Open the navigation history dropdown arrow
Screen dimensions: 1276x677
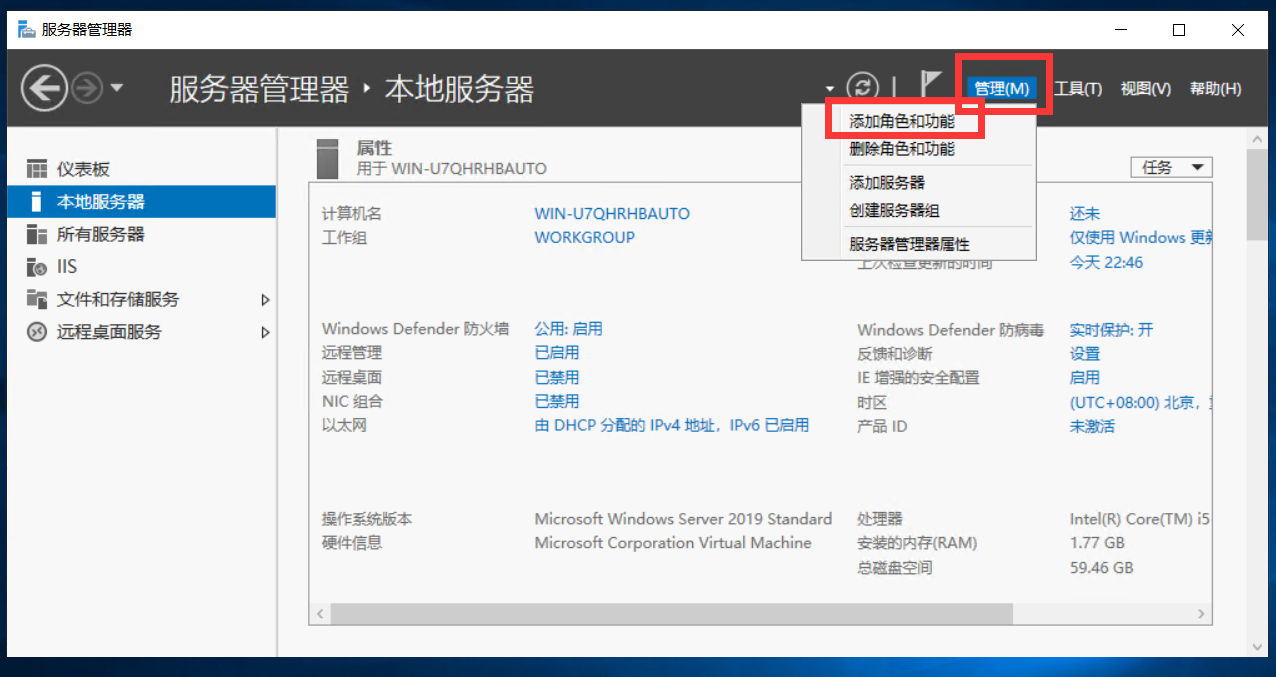pos(117,88)
